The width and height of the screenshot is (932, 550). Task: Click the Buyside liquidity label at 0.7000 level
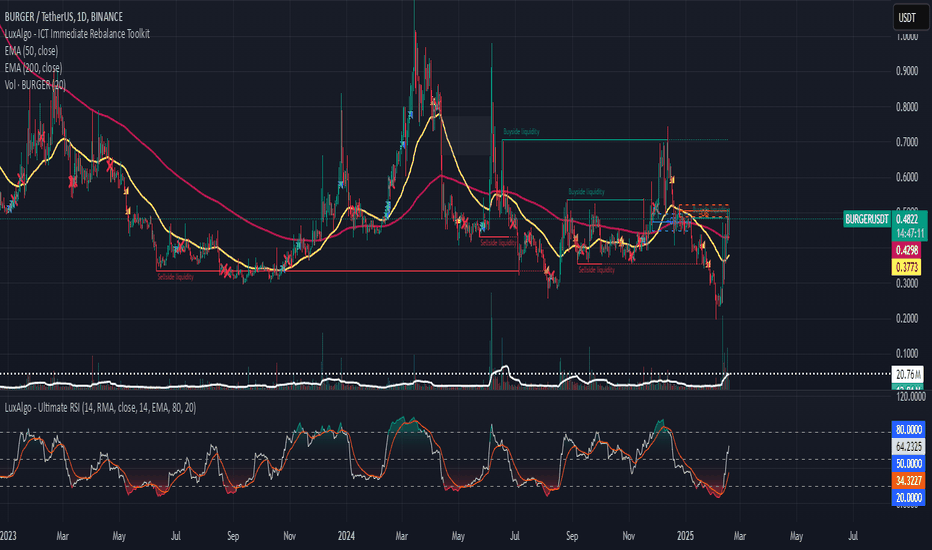point(521,132)
